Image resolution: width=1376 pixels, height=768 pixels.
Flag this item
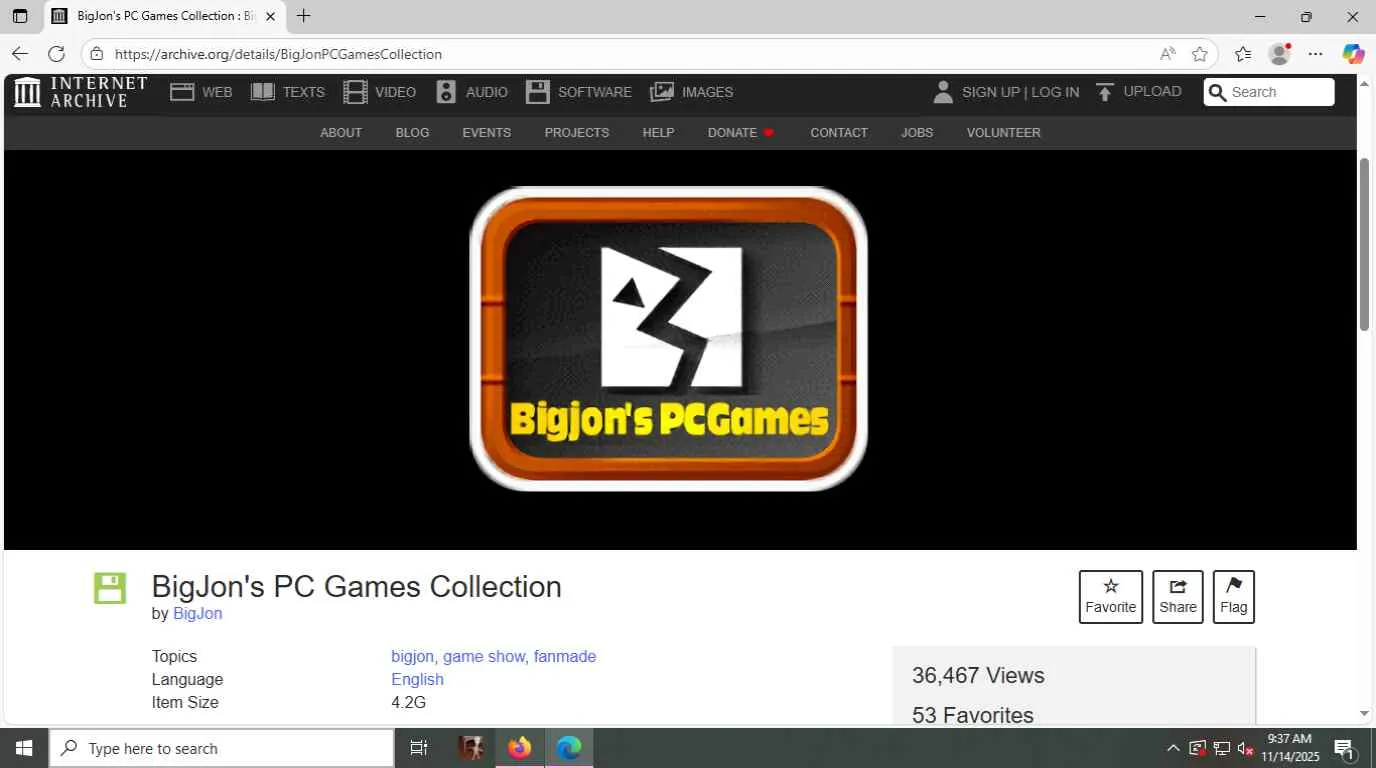click(1234, 597)
